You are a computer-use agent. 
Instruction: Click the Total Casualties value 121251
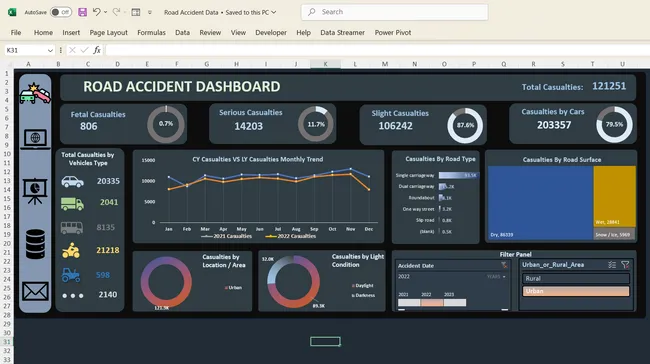[x=609, y=86]
